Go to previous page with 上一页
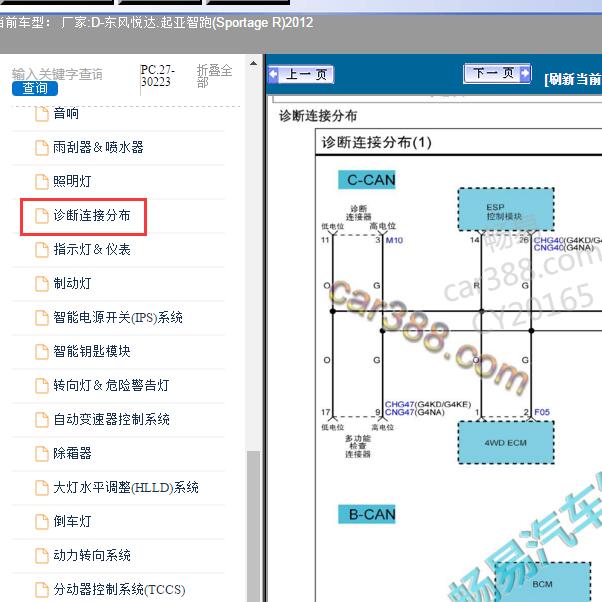Viewport: 602px width, 602px height. [x=301, y=74]
